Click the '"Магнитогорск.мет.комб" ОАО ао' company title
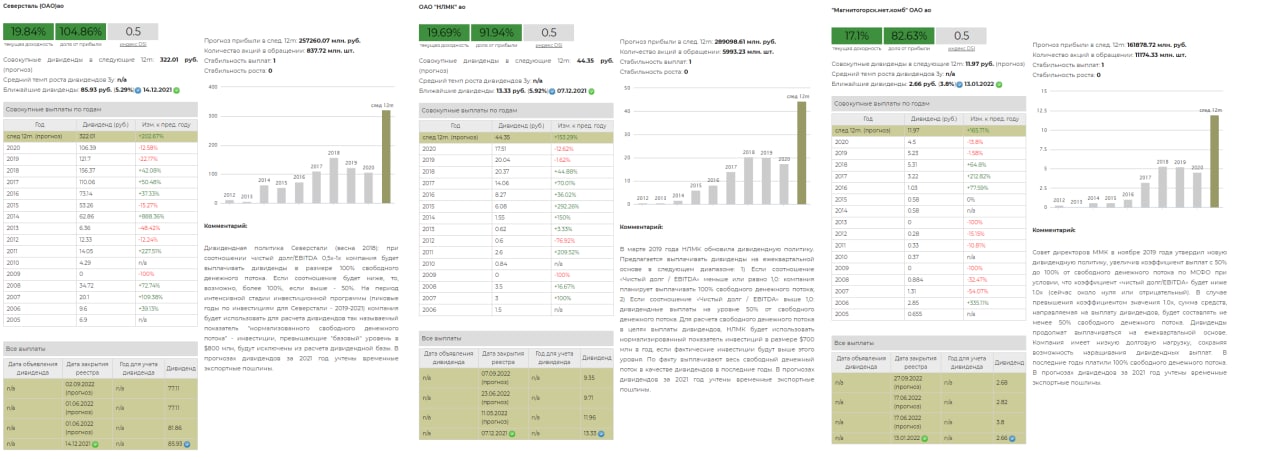Screen dimensions: 1280x459 click(881, 10)
